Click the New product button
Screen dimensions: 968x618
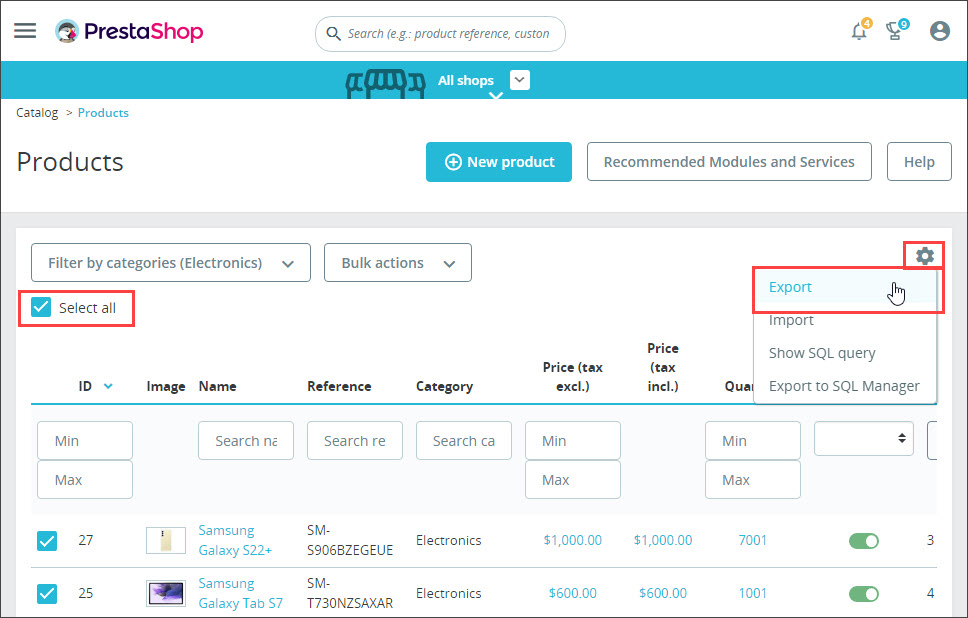point(499,162)
